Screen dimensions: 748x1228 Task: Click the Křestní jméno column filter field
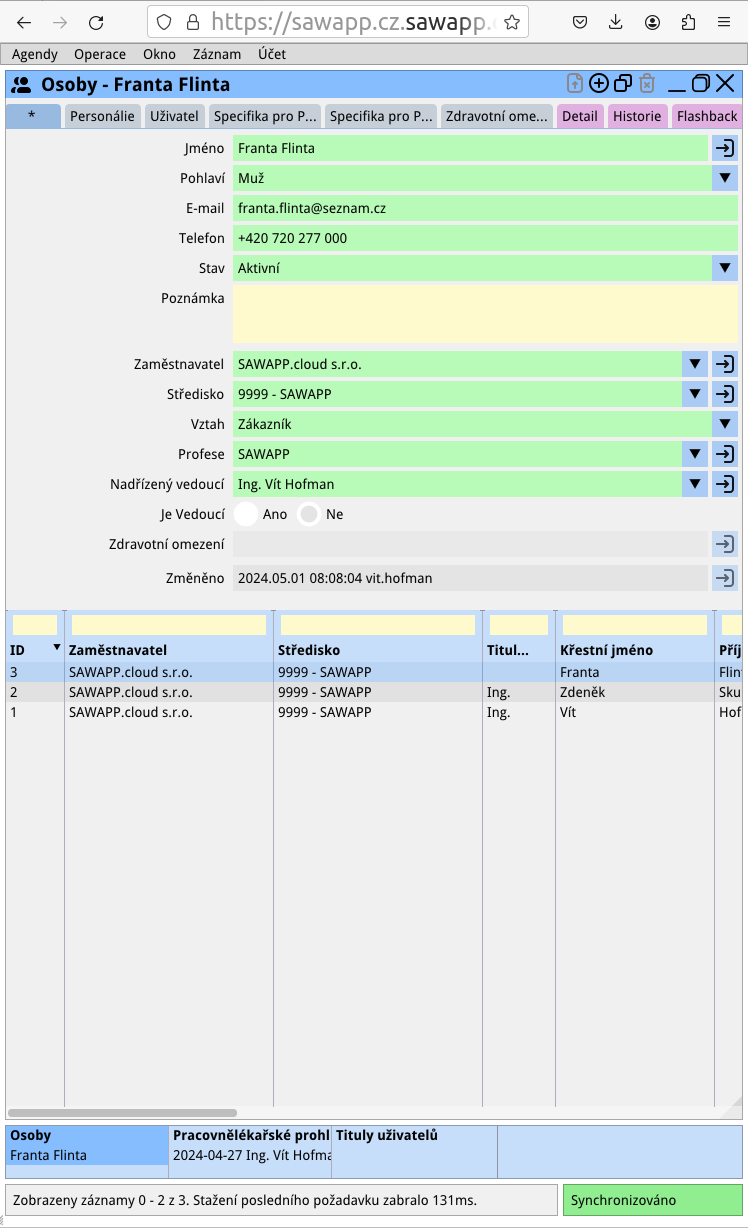[635, 625]
